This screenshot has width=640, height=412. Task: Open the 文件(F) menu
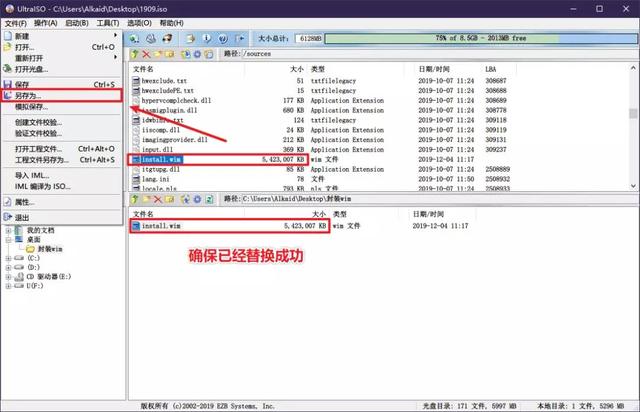point(16,23)
